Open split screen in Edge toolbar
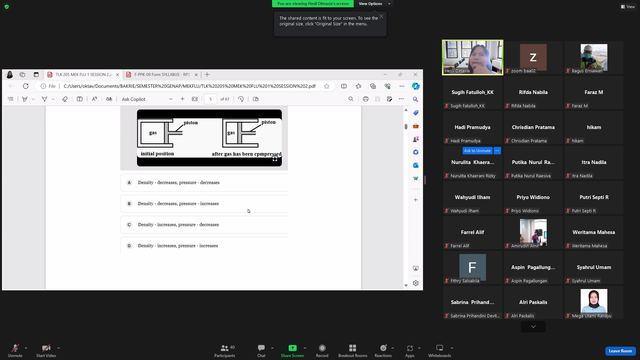Image resolution: width=640 pixels, height=360 pixels. point(344,86)
